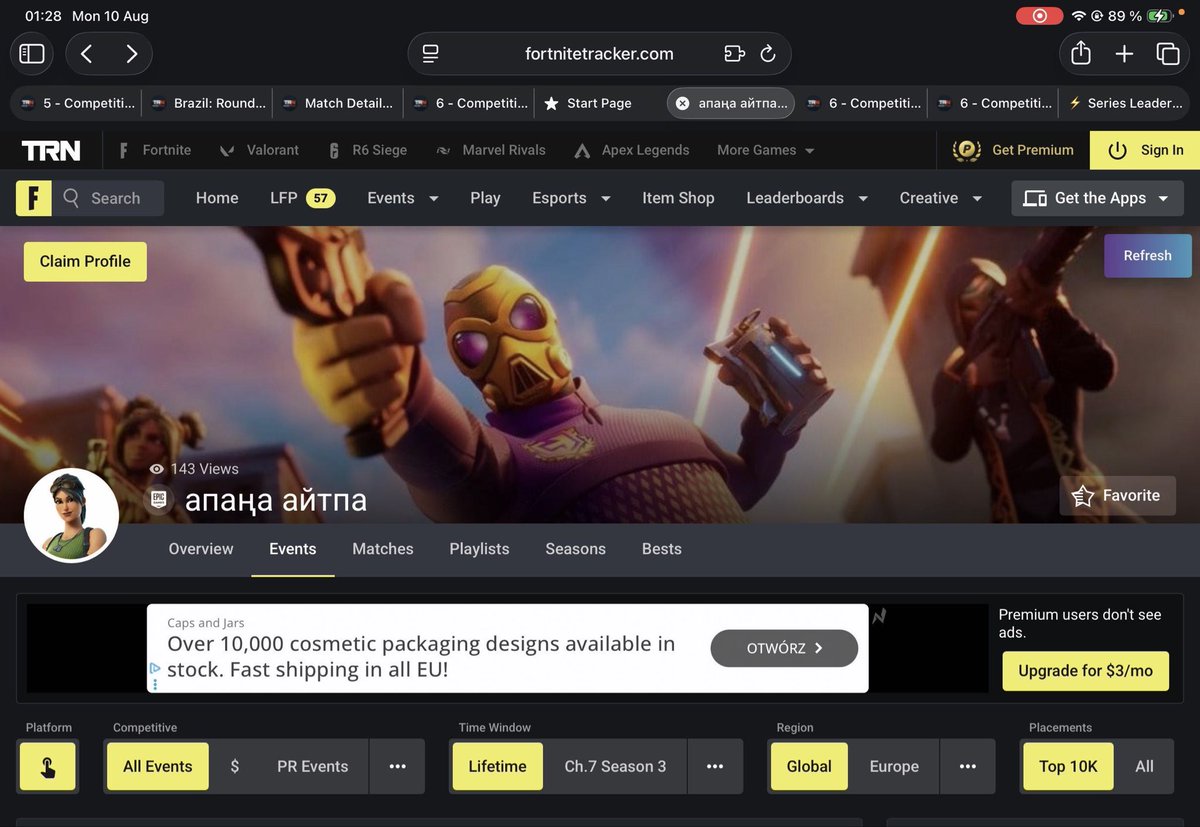Expand more Competitive filter options
This screenshot has height=827, width=1200.
click(x=397, y=767)
